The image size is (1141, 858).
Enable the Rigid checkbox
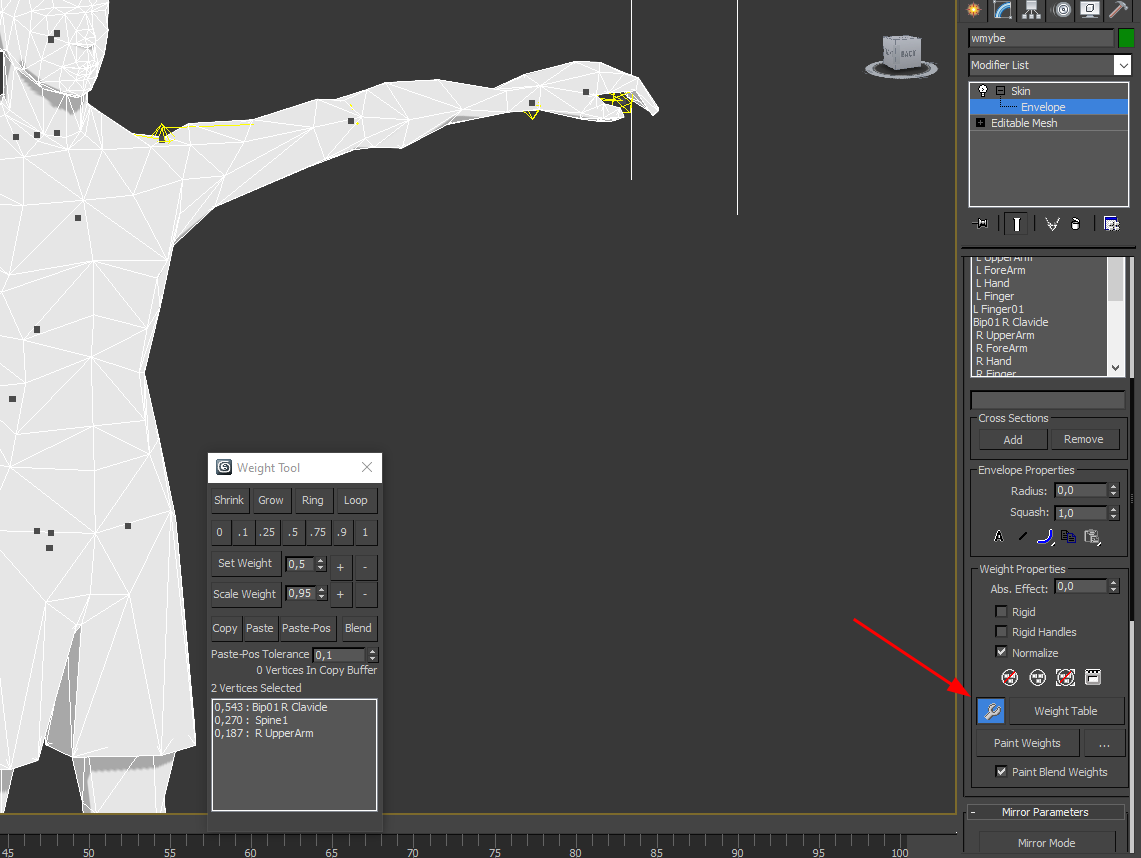click(x=1001, y=612)
